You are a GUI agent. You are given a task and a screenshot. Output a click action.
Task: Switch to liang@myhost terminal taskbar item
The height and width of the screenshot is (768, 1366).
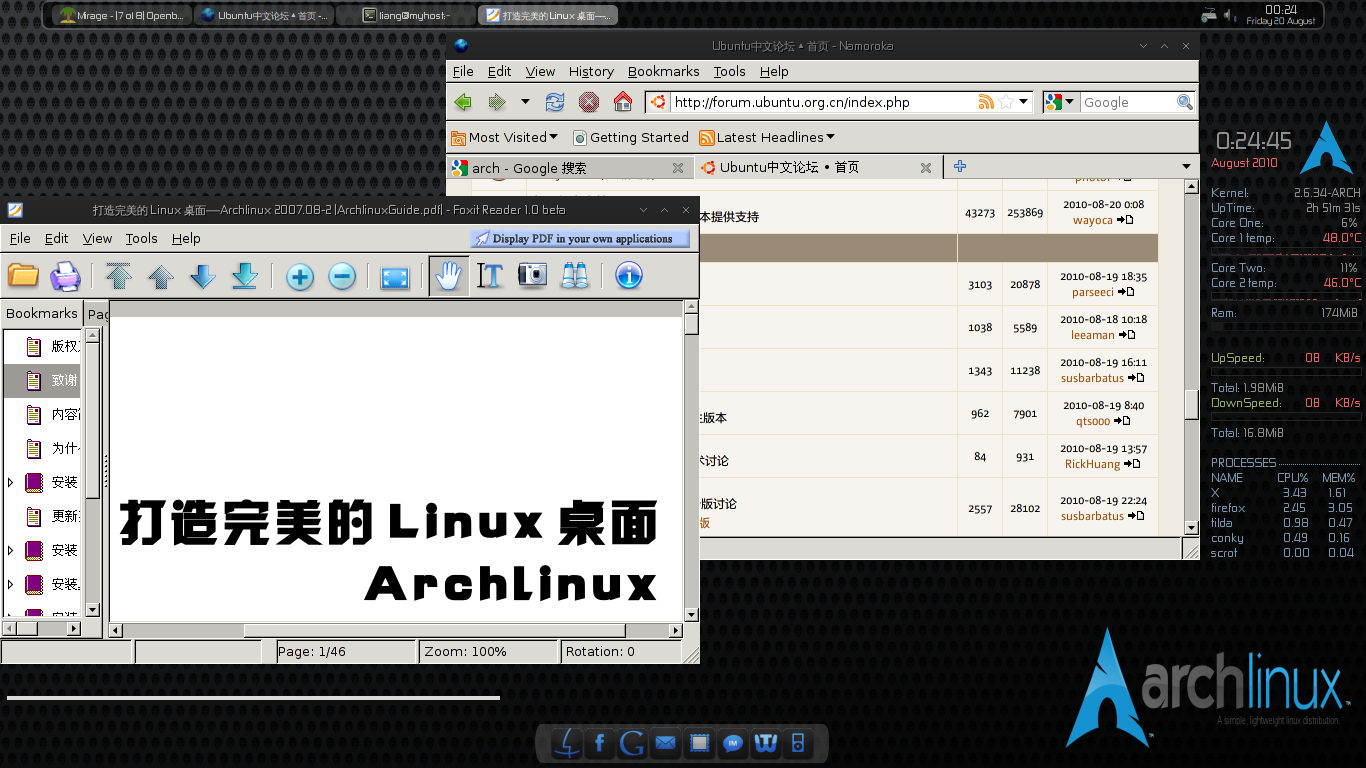(404, 15)
